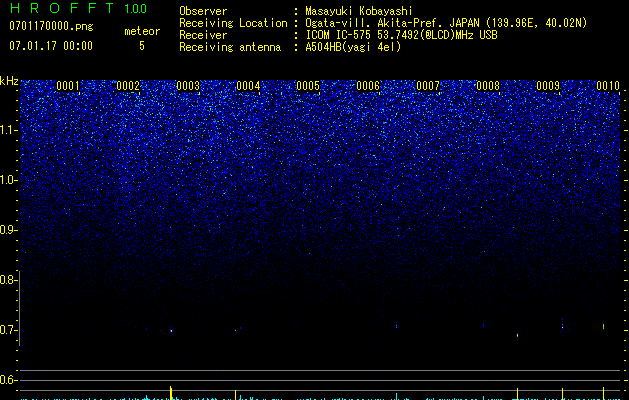The height and width of the screenshot is (400, 629).
Task: Click the 'meteor' count label
Action: click(142, 31)
